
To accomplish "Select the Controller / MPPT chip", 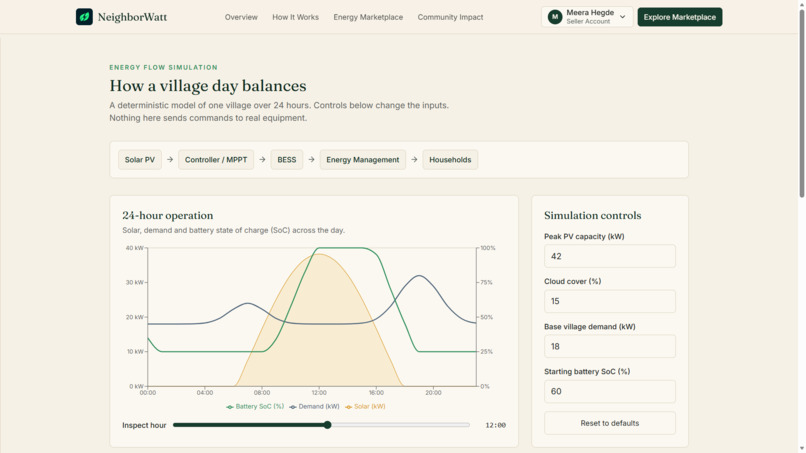I will pos(216,160).
